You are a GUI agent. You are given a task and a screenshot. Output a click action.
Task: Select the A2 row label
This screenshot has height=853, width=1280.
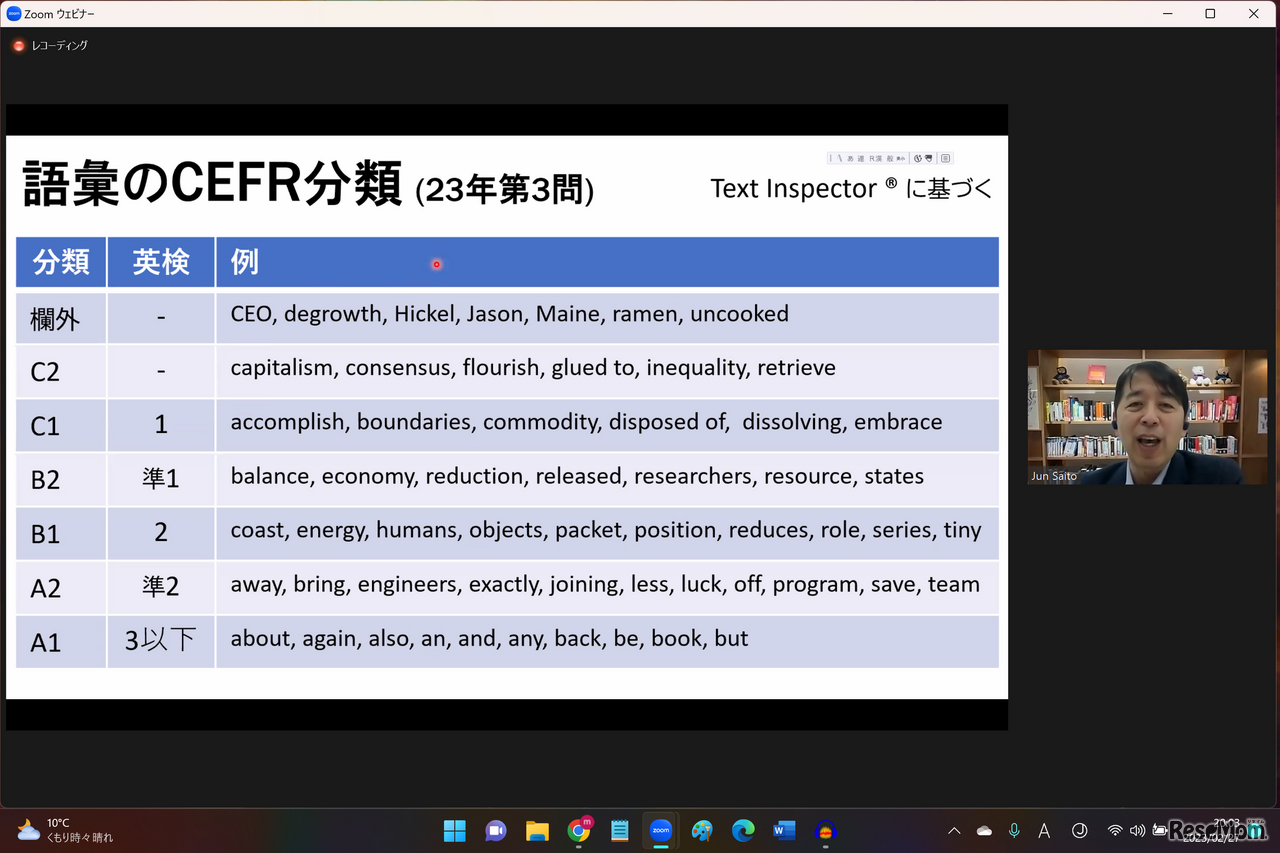pos(46,588)
